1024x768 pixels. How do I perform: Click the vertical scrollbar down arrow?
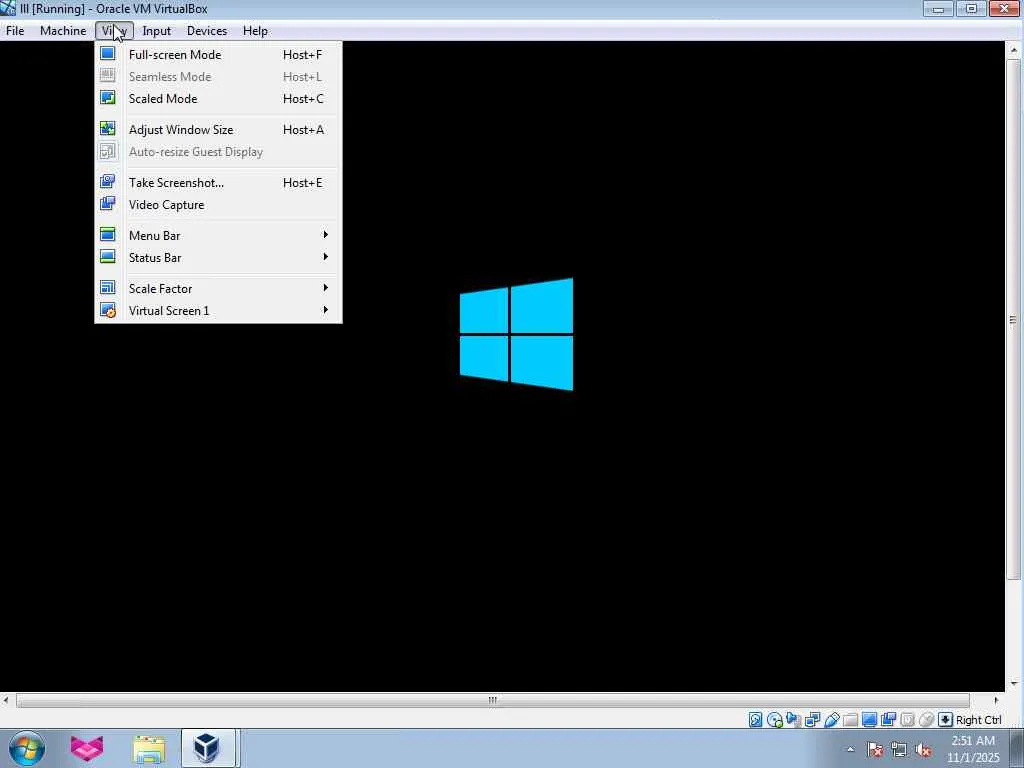[1014, 684]
